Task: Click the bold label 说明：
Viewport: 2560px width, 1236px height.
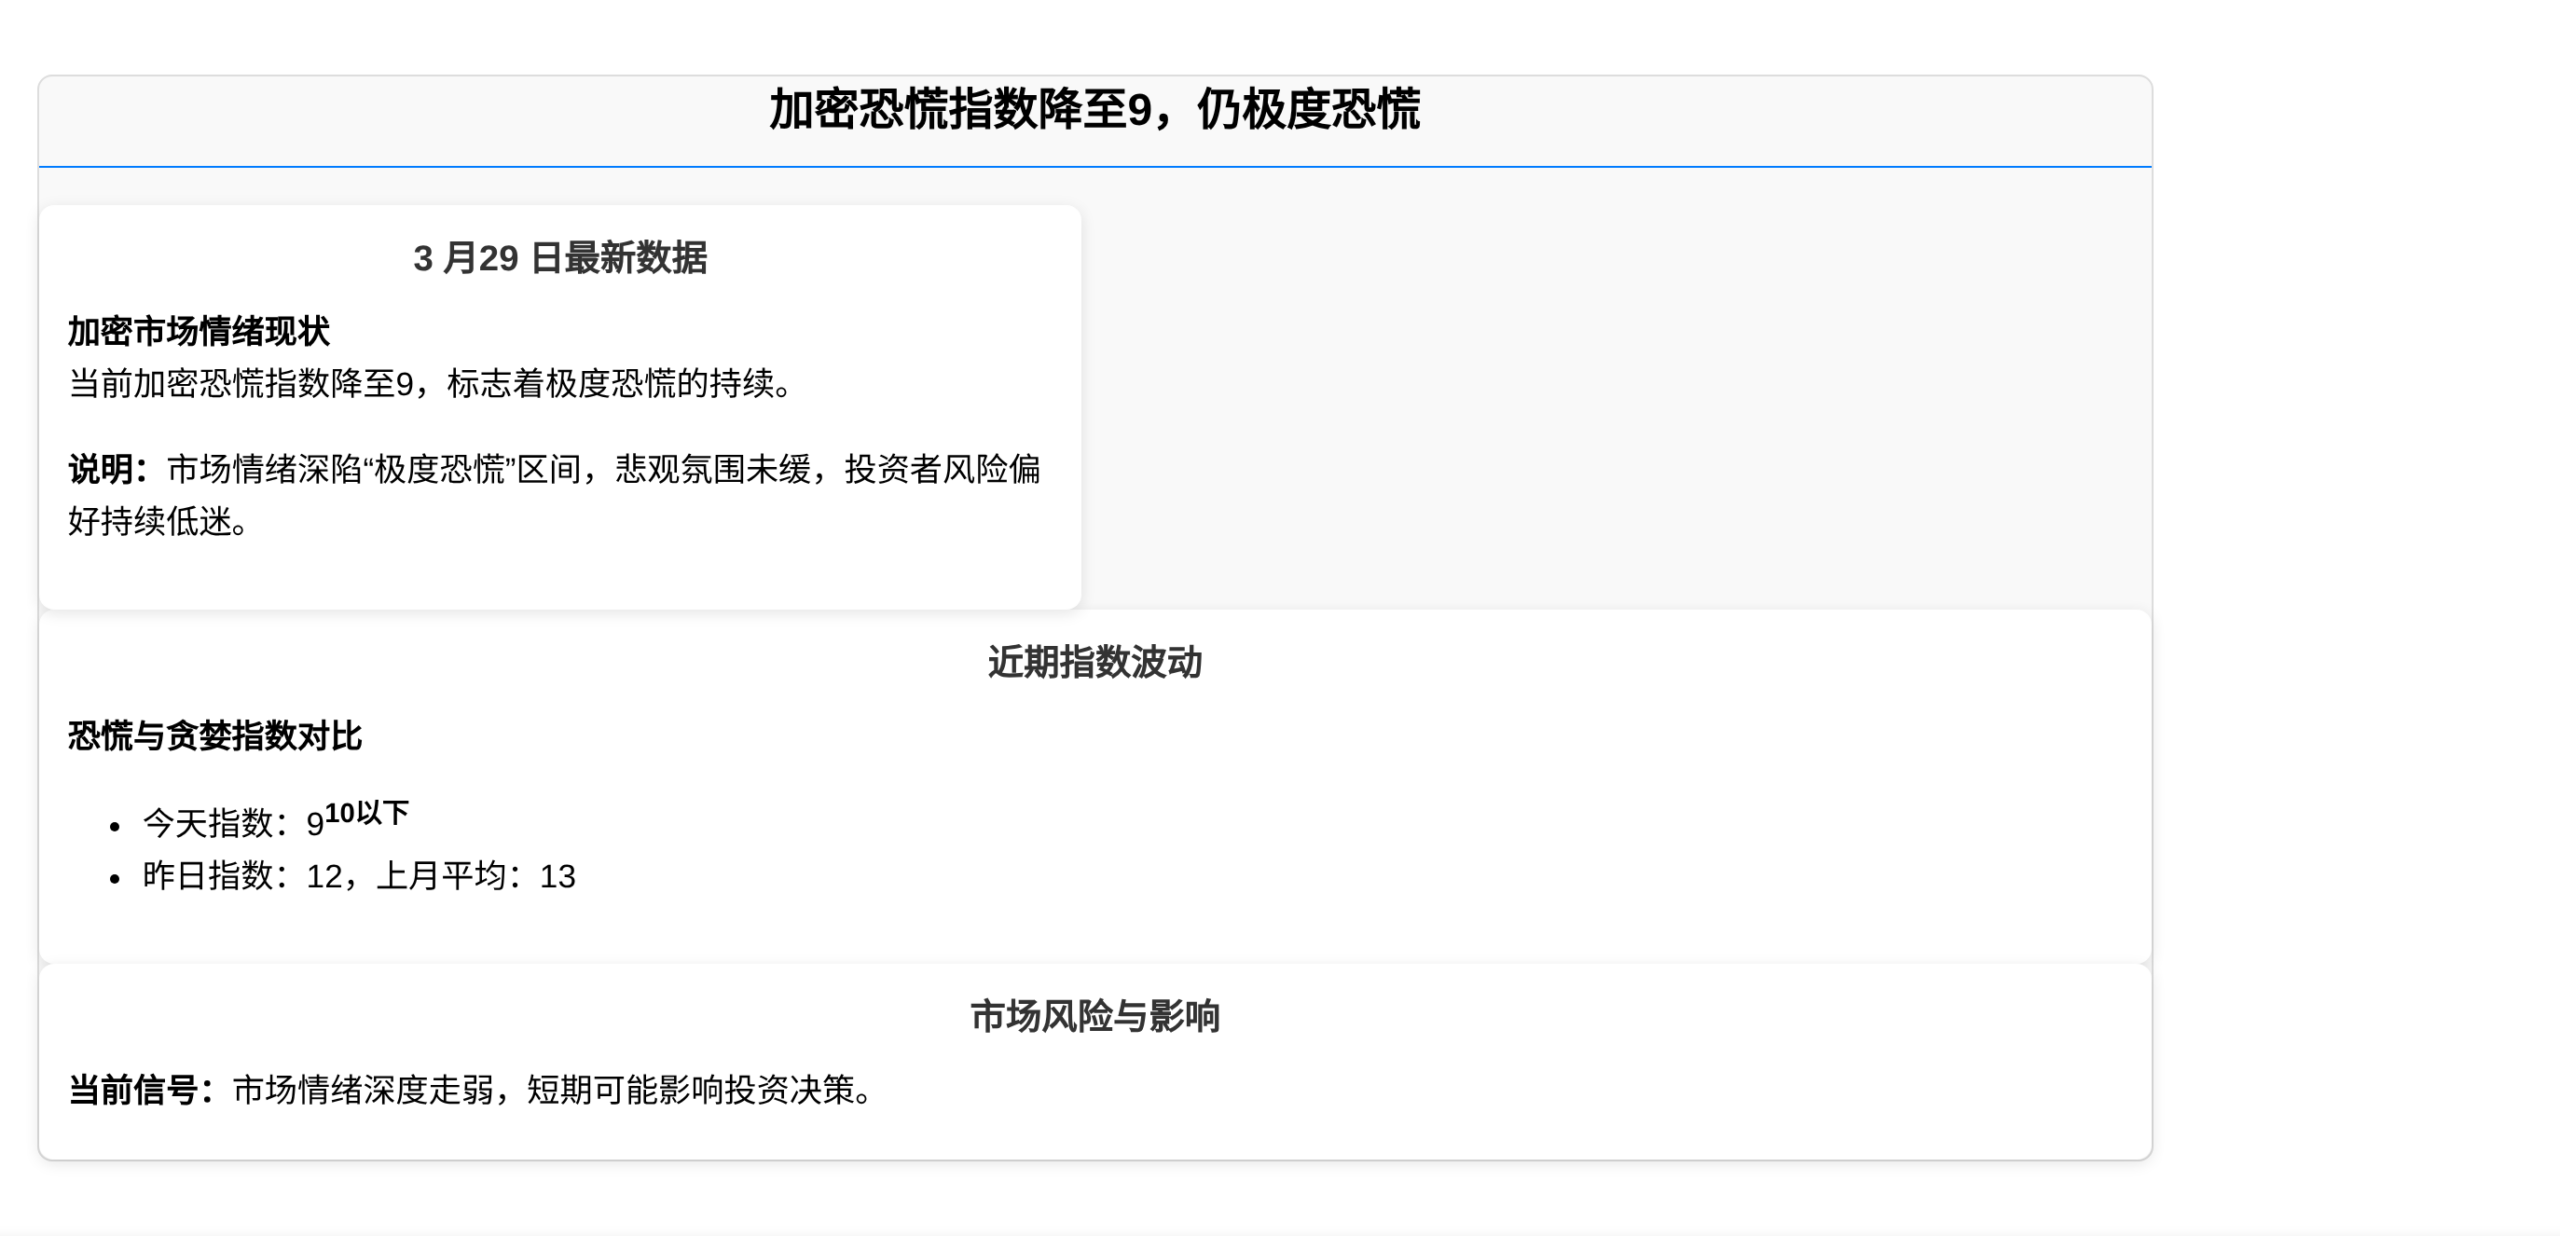Action: point(109,469)
